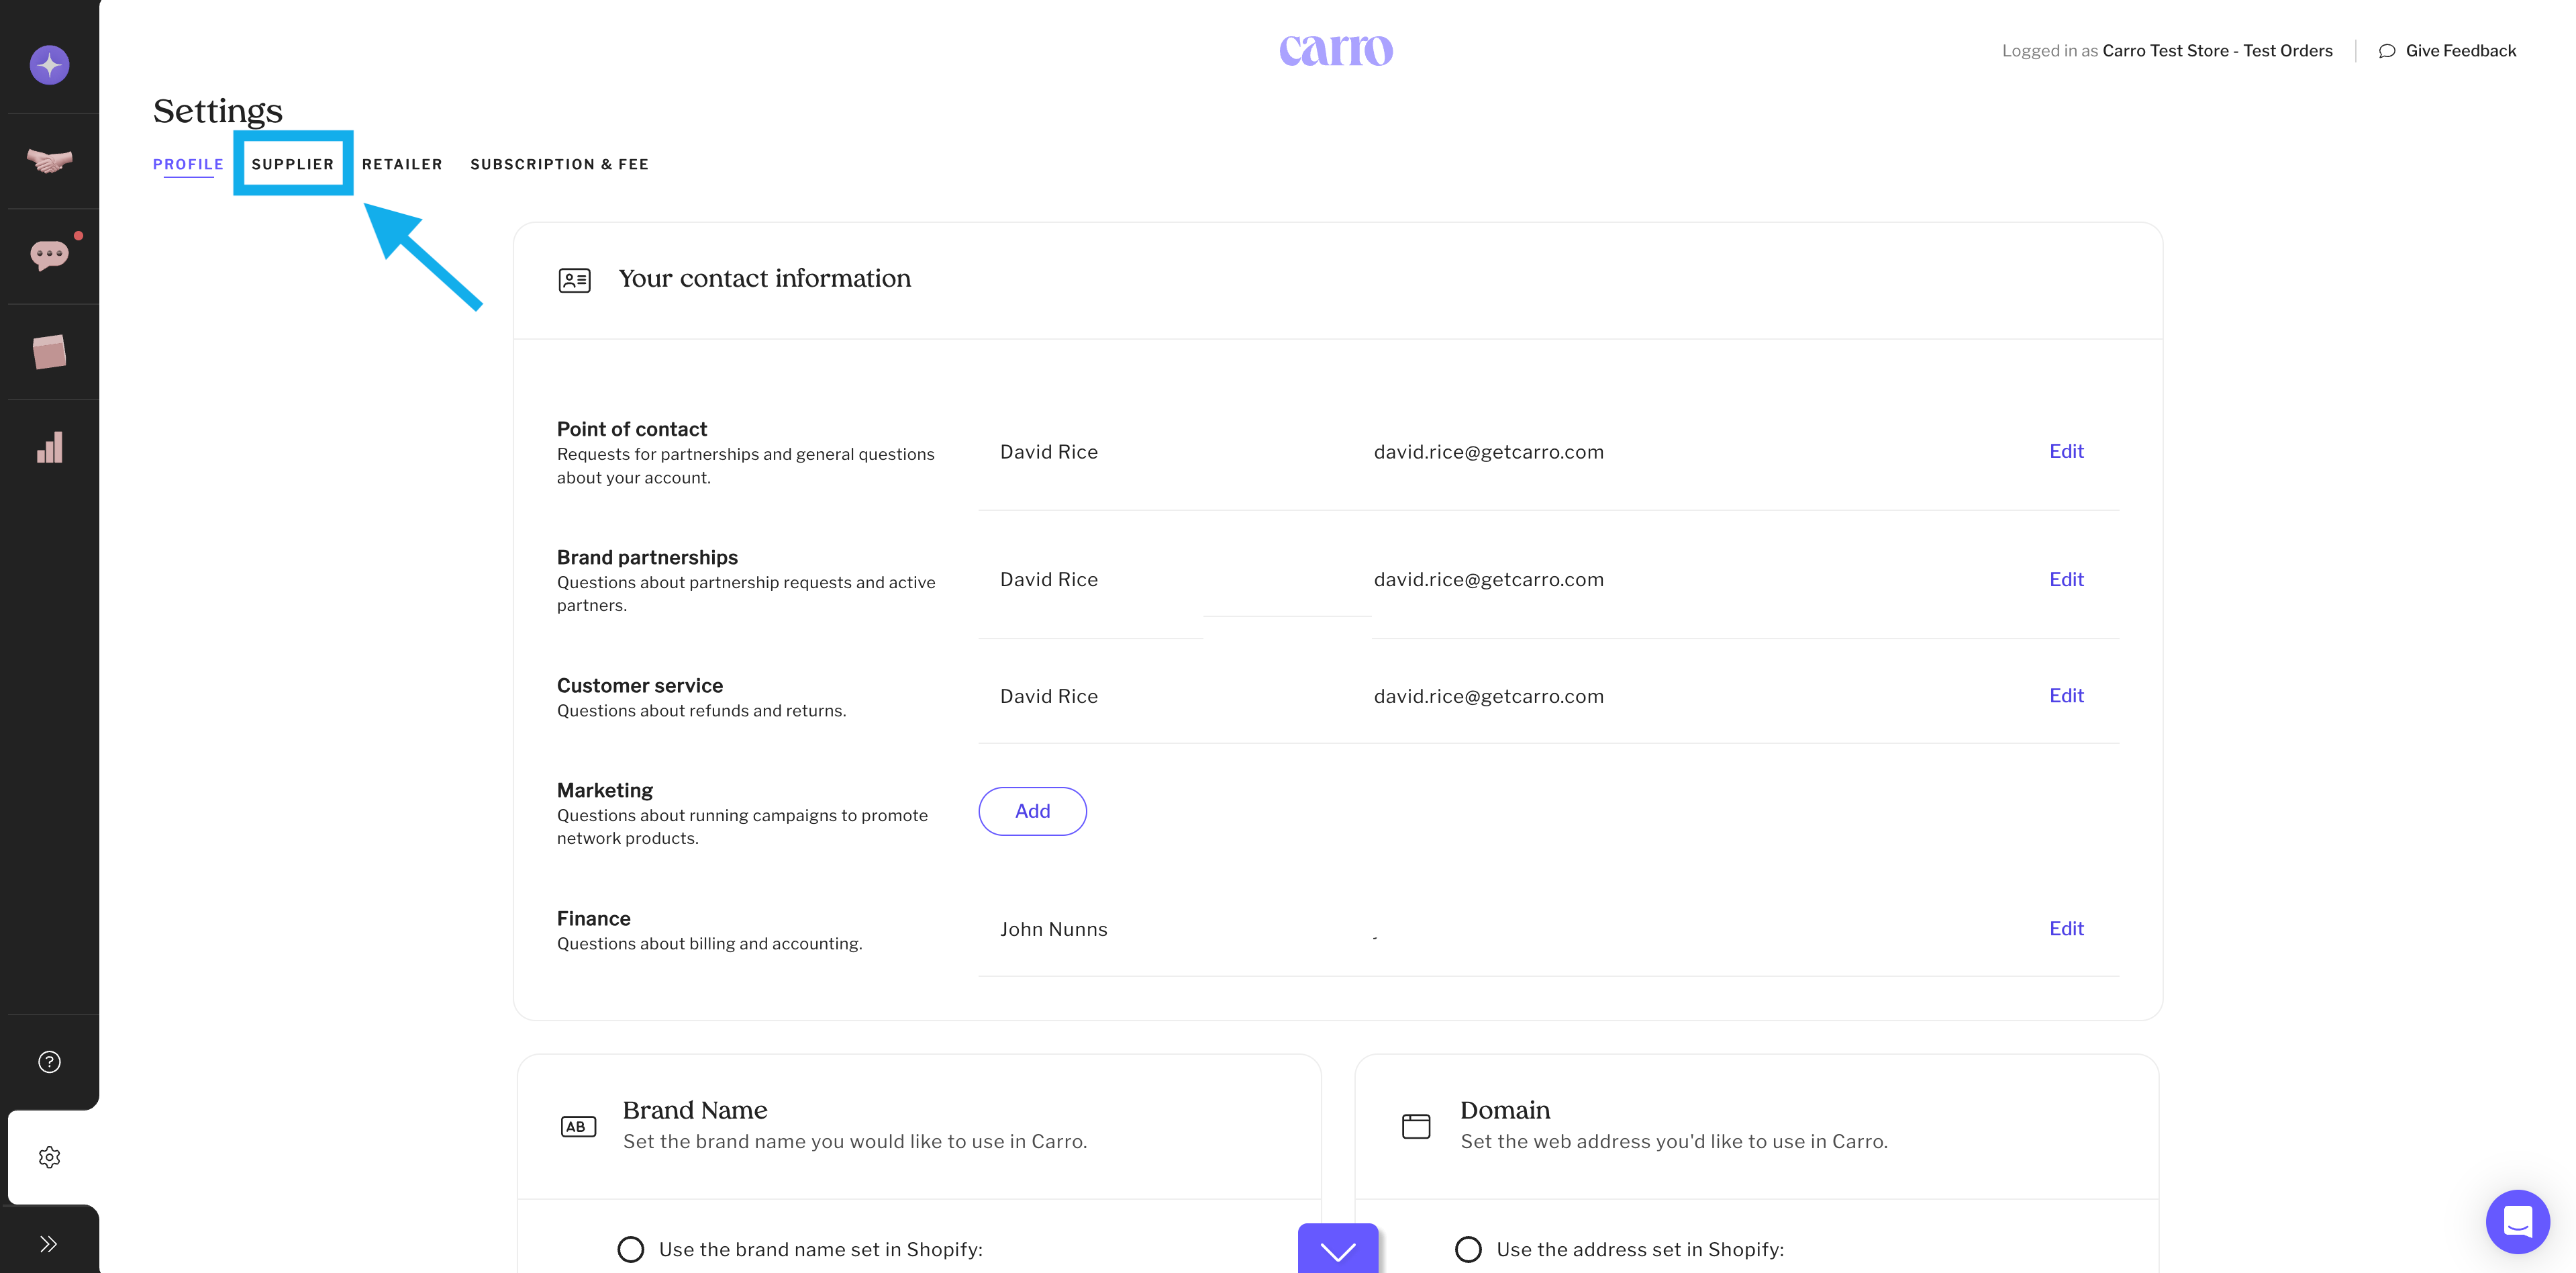2576x1273 pixels.
Task: Open the handshake partnerships icon
Action: 49,161
